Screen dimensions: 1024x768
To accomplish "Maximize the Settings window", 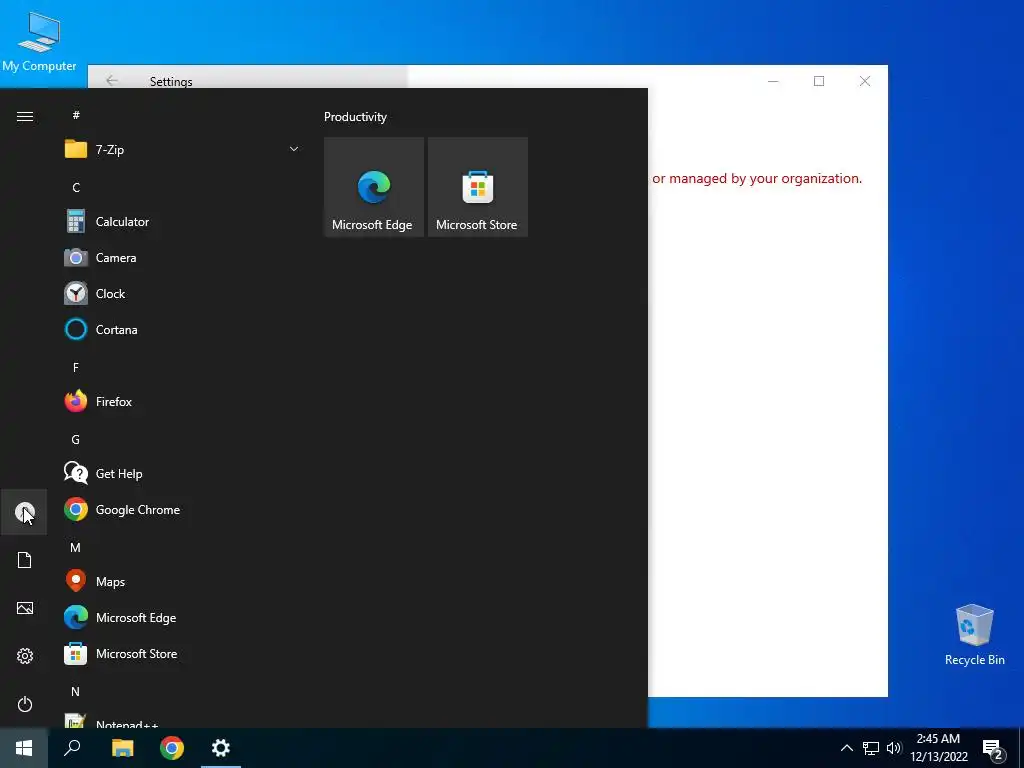I will click(x=819, y=81).
